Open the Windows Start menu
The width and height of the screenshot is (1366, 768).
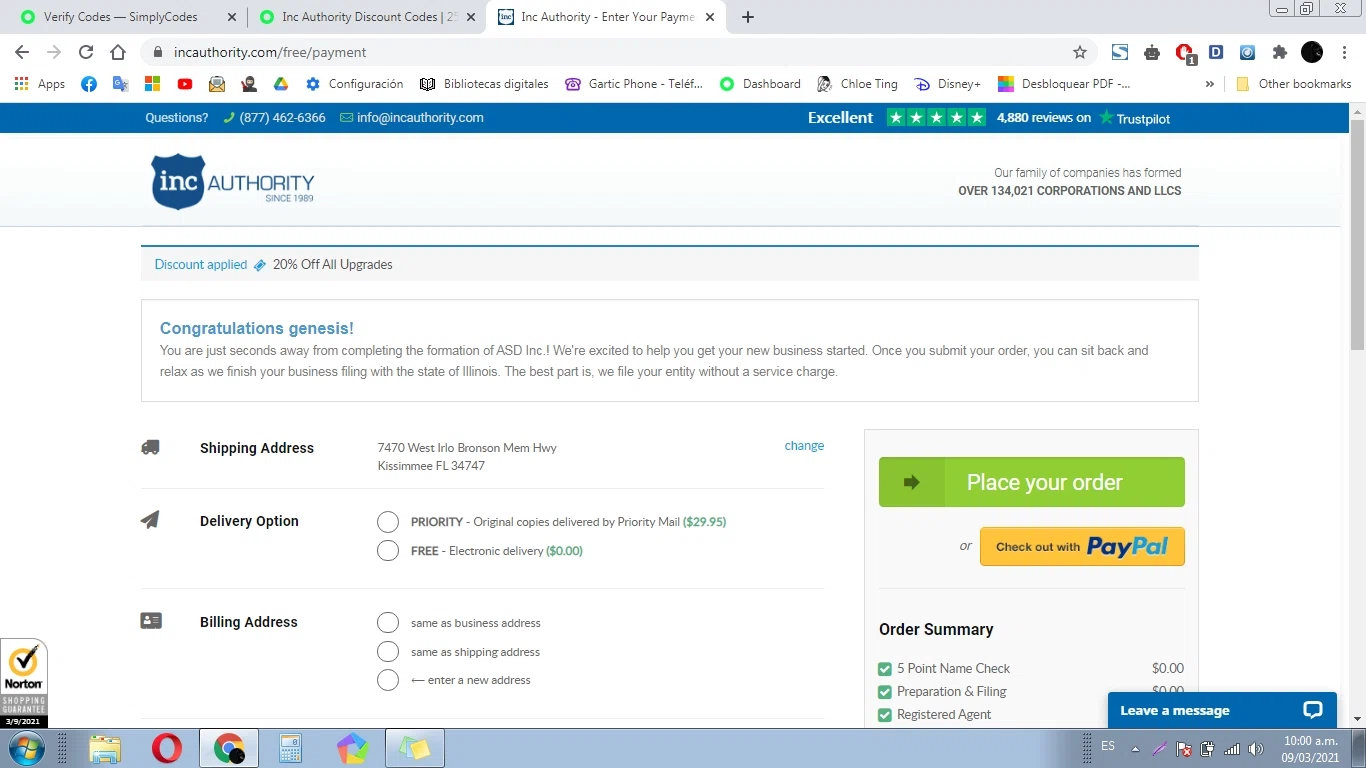[27, 748]
